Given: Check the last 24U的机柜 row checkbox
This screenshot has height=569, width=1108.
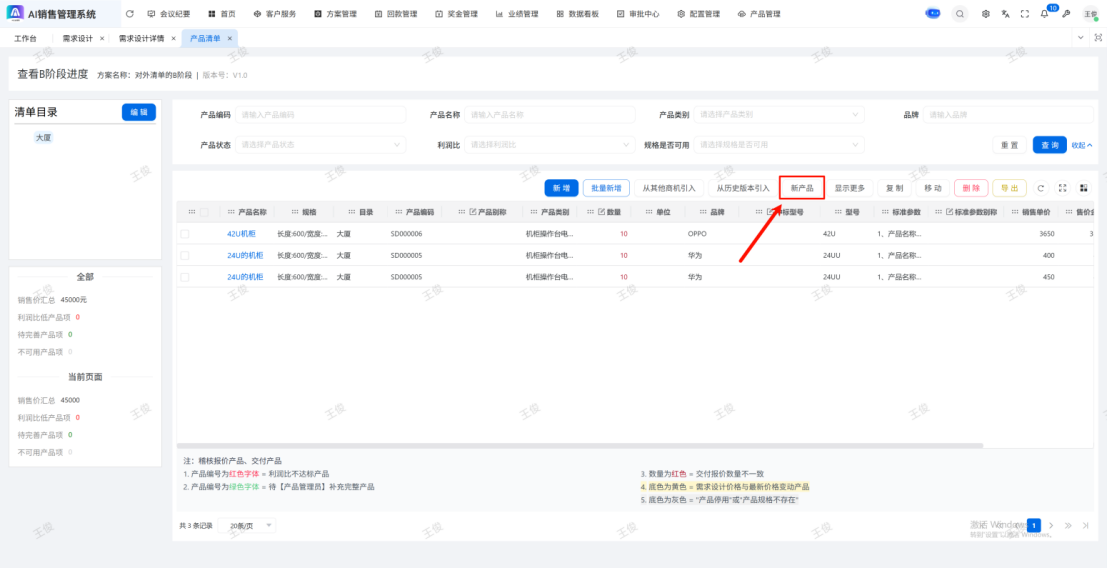Looking at the screenshot, I should pyautogui.click(x=184, y=276).
